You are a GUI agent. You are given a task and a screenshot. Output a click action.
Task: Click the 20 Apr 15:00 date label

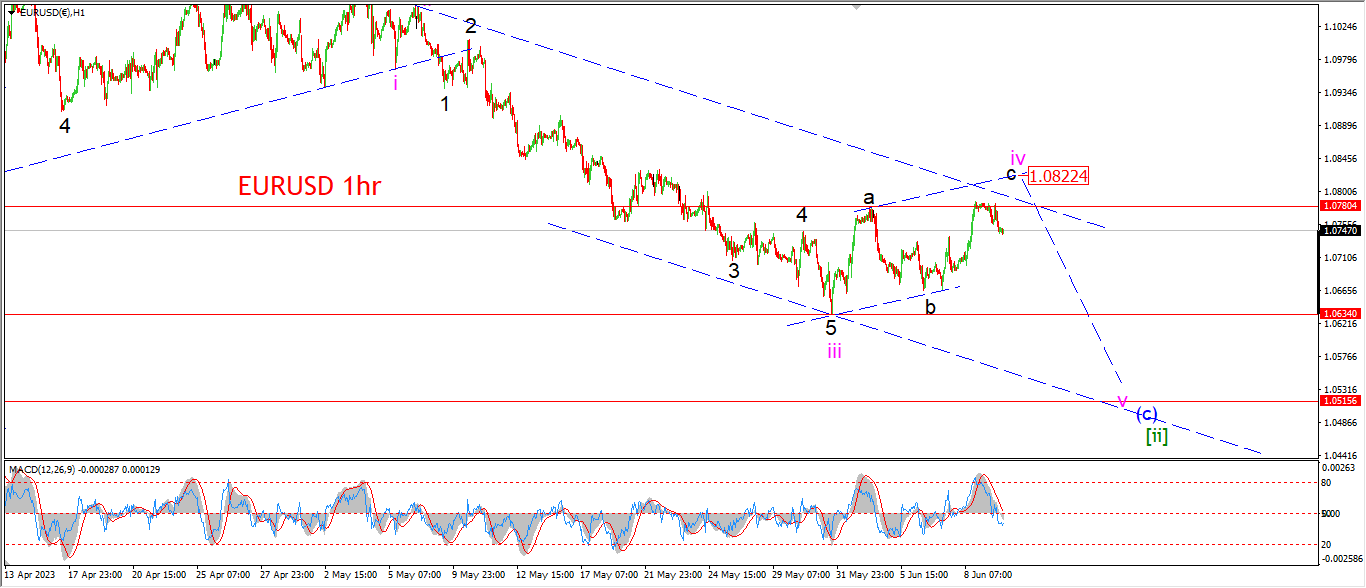point(160,576)
